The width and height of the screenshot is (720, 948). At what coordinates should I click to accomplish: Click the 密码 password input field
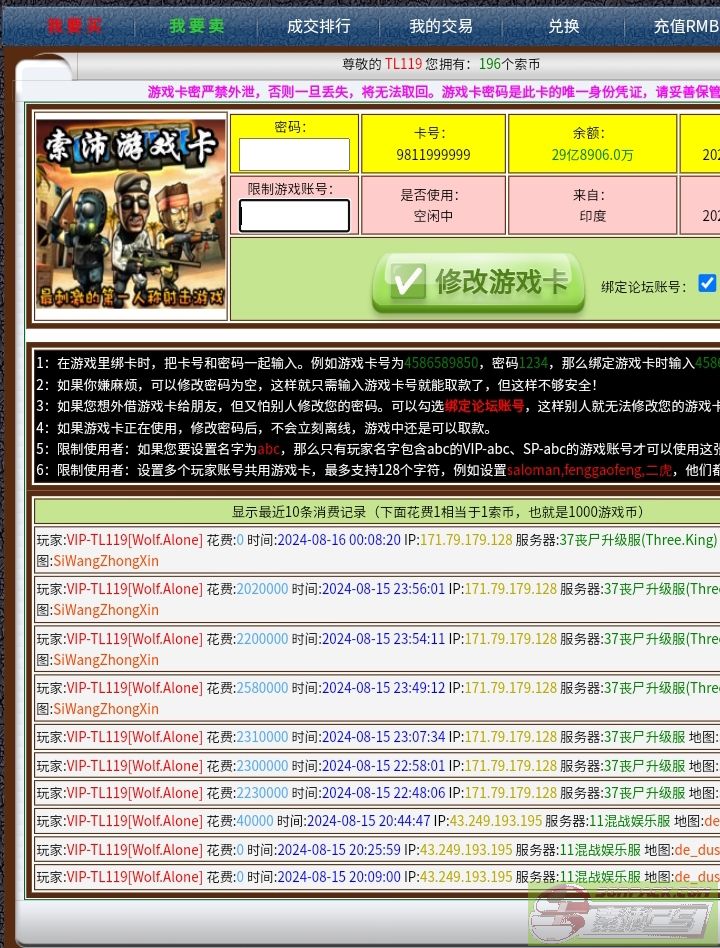pyautogui.click(x=294, y=154)
